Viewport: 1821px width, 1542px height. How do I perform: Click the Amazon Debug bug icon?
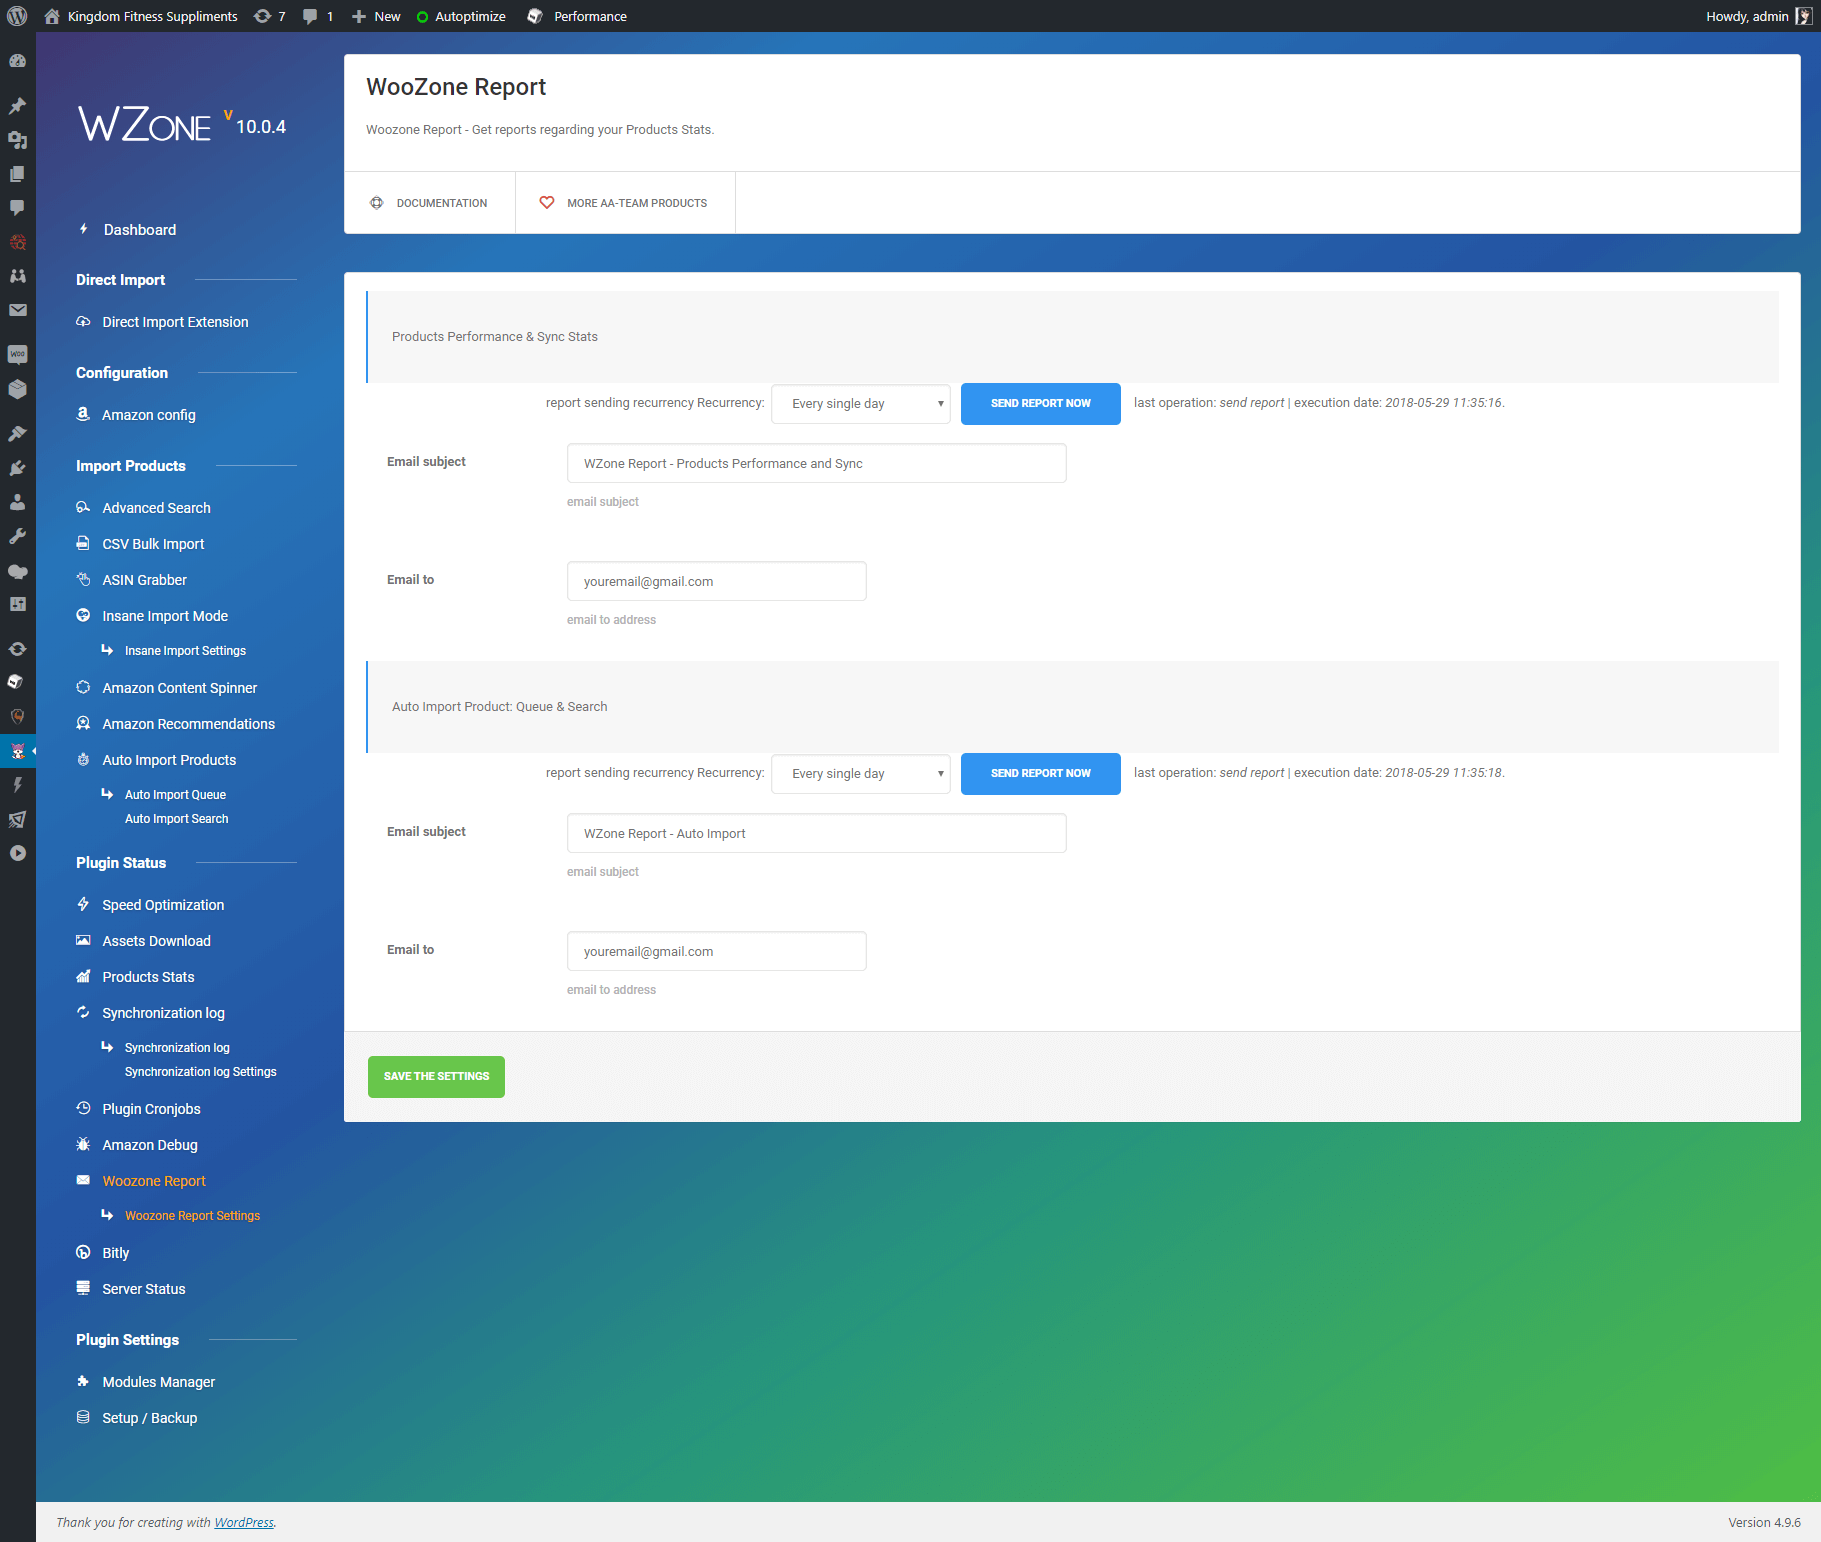(x=83, y=1144)
